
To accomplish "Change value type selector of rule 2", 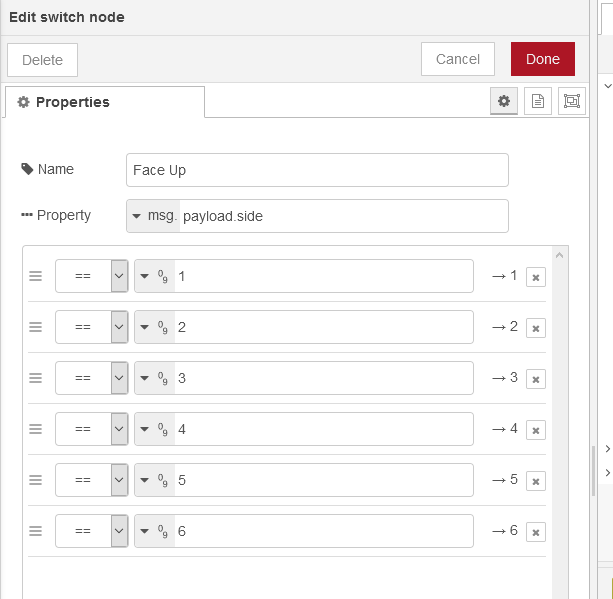I will pos(155,327).
